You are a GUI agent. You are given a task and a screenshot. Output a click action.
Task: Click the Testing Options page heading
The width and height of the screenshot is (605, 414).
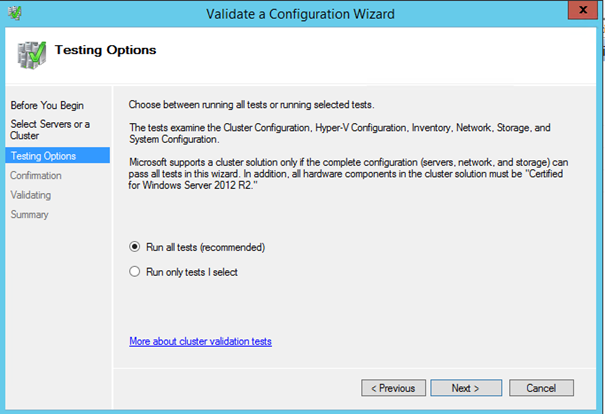105,49
